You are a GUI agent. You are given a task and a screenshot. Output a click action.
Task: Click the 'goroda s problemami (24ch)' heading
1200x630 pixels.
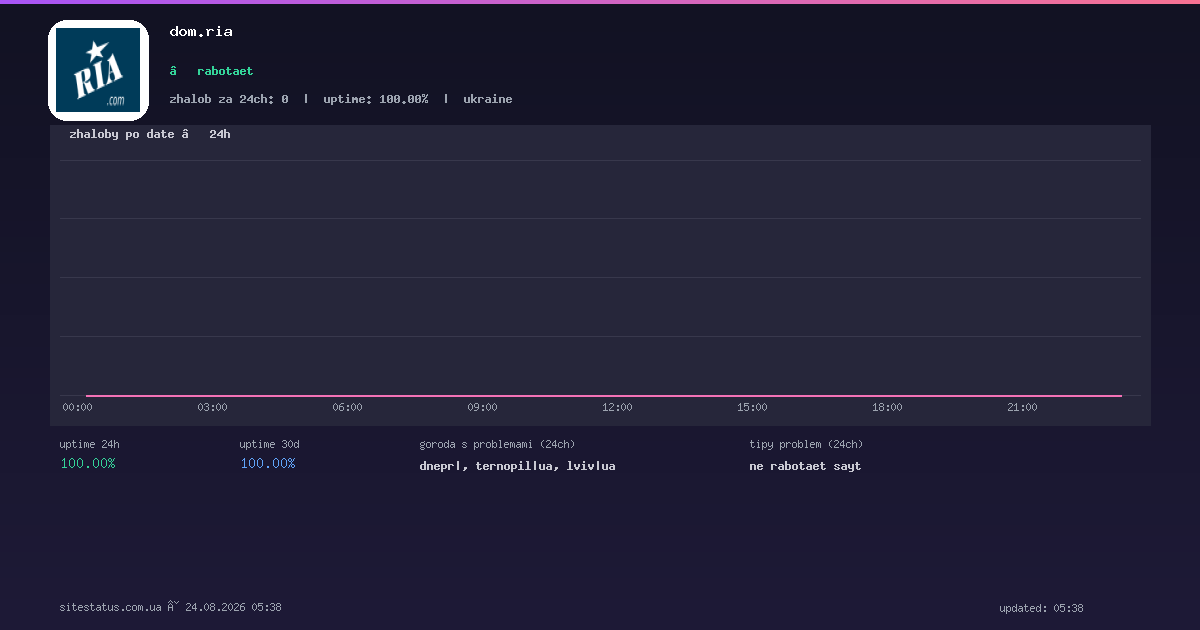(x=497, y=444)
